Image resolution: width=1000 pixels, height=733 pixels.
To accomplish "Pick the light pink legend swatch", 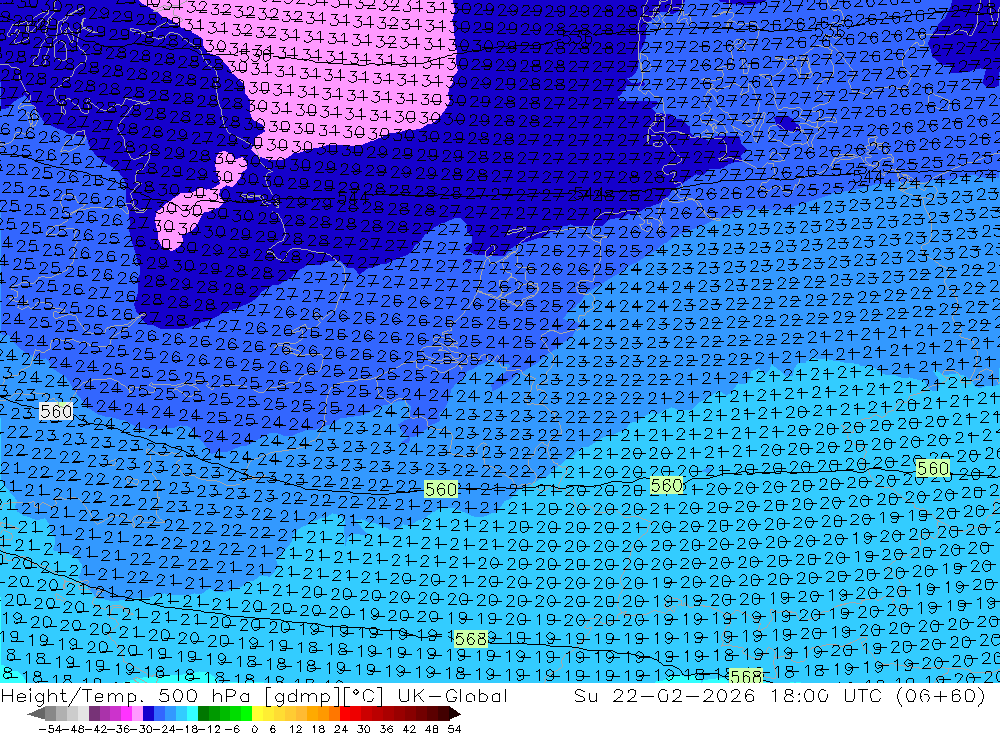I will [x=137, y=713].
